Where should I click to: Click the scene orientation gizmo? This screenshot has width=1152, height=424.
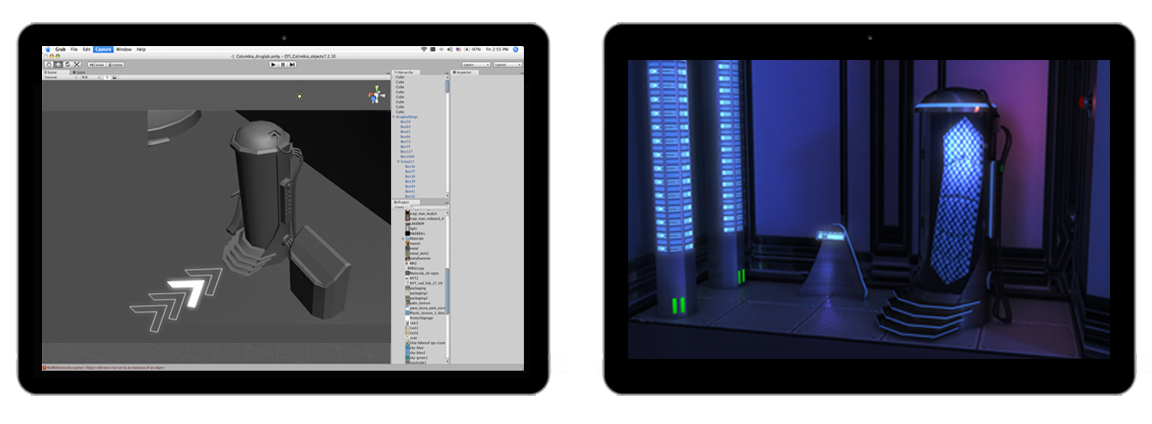(x=375, y=97)
